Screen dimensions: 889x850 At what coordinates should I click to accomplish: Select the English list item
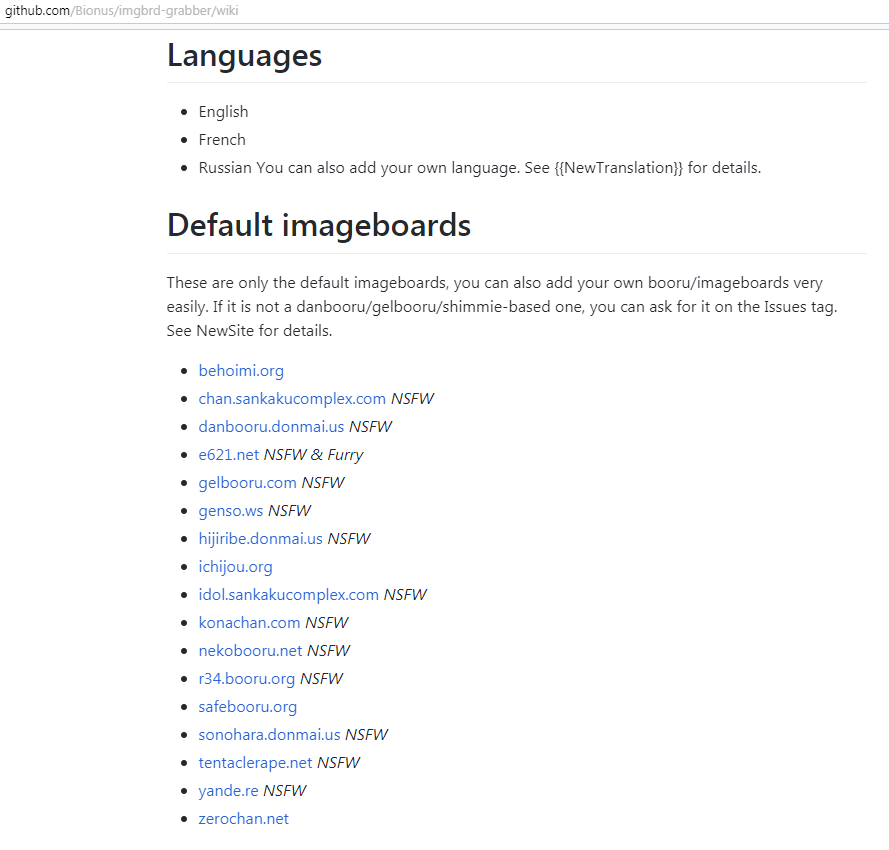[x=223, y=112]
